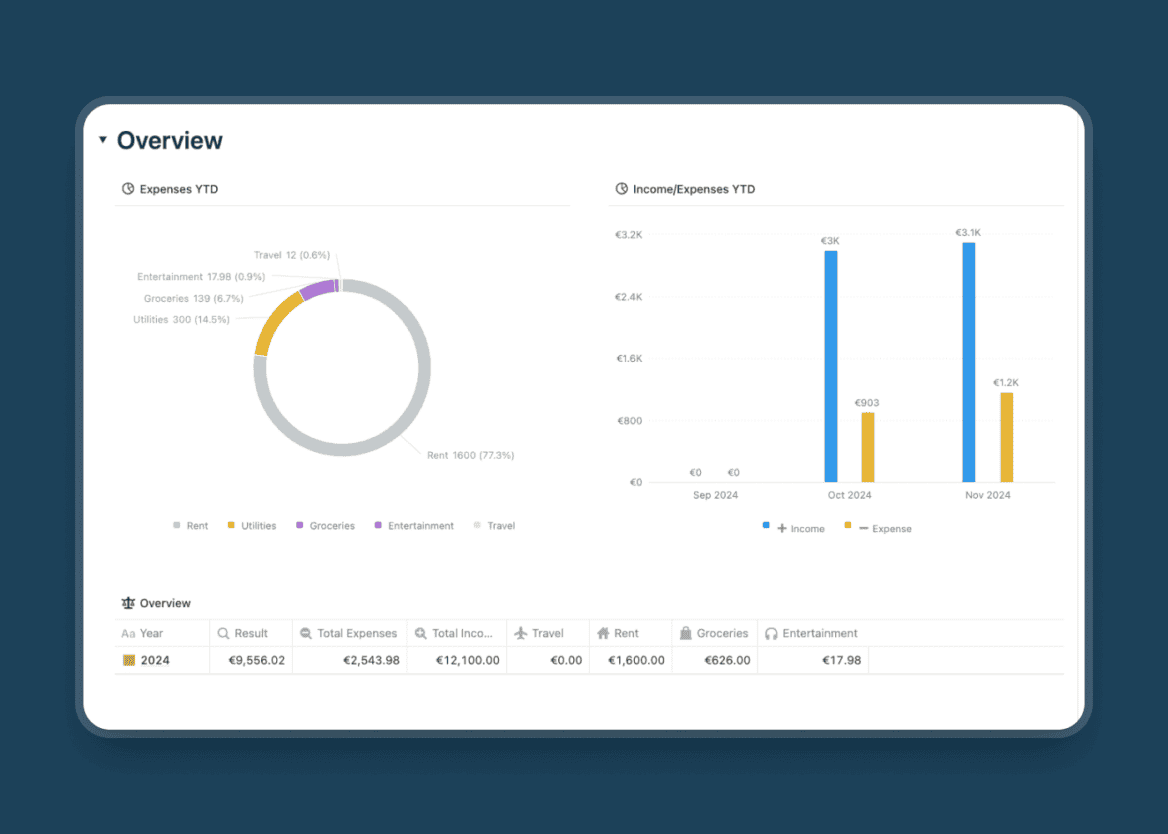Toggle Expense series in bar chart legend
This screenshot has width=1168, height=834.
point(883,528)
